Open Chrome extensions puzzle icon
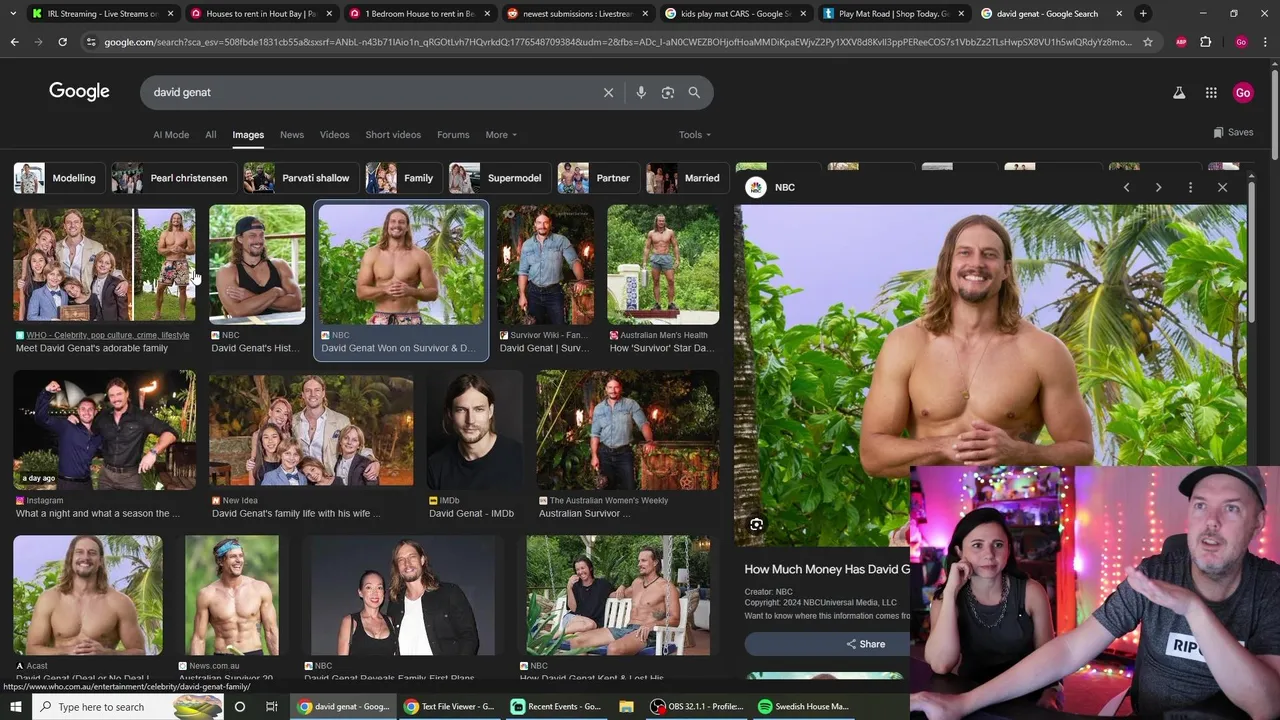The height and width of the screenshot is (720, 1280). (1206, 42)
